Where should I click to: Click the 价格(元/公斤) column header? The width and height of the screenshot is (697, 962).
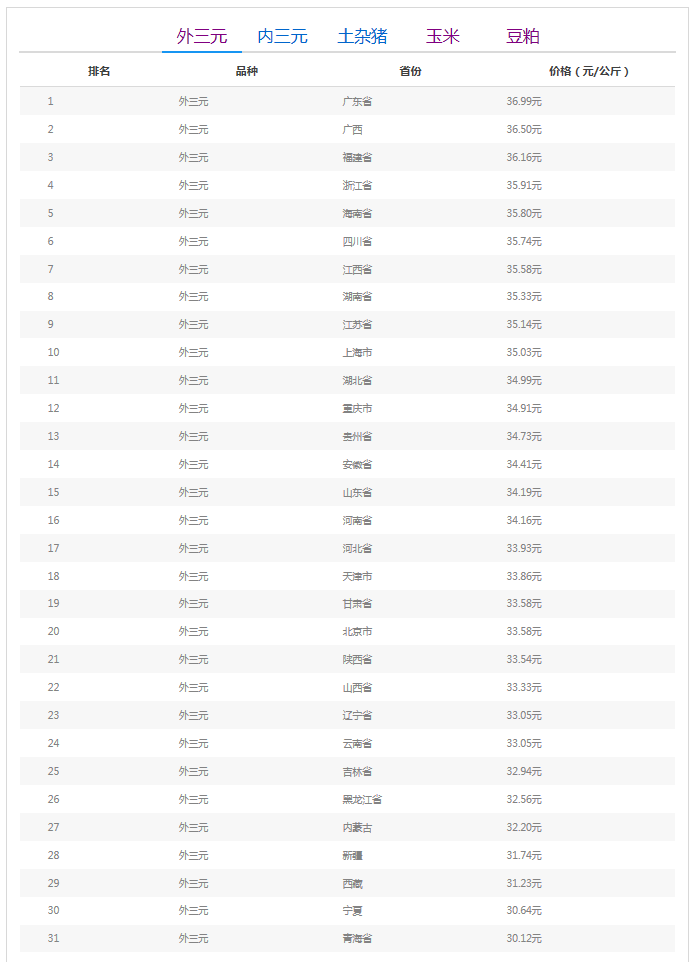click(589, 72)
